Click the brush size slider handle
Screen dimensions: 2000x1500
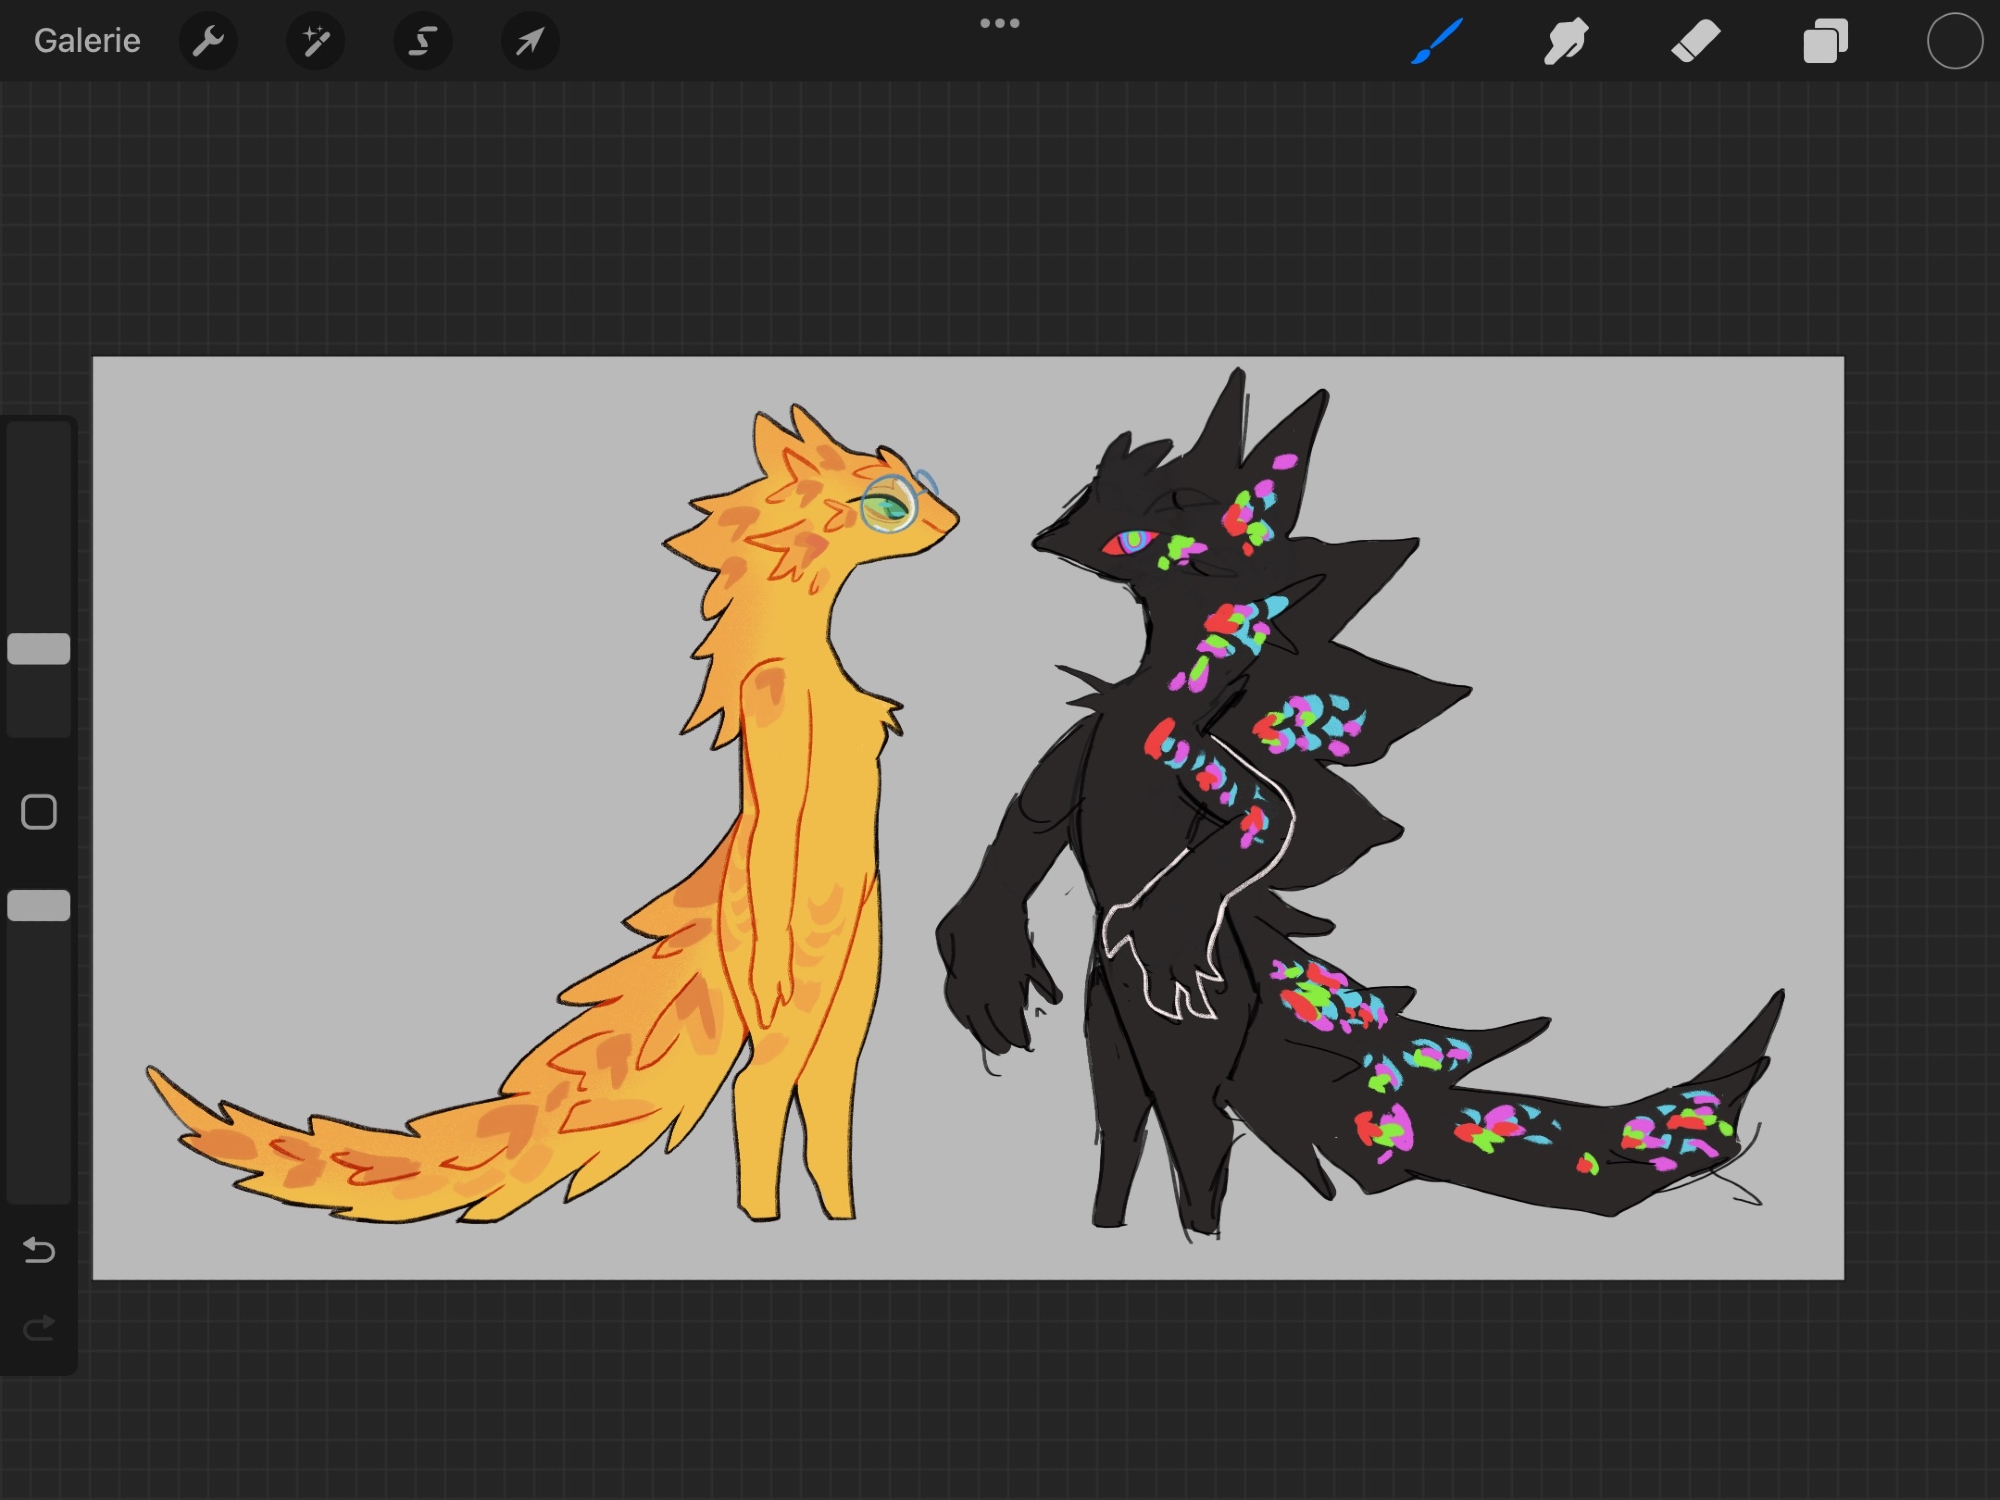pyautogui.click(x=39, y=649)
